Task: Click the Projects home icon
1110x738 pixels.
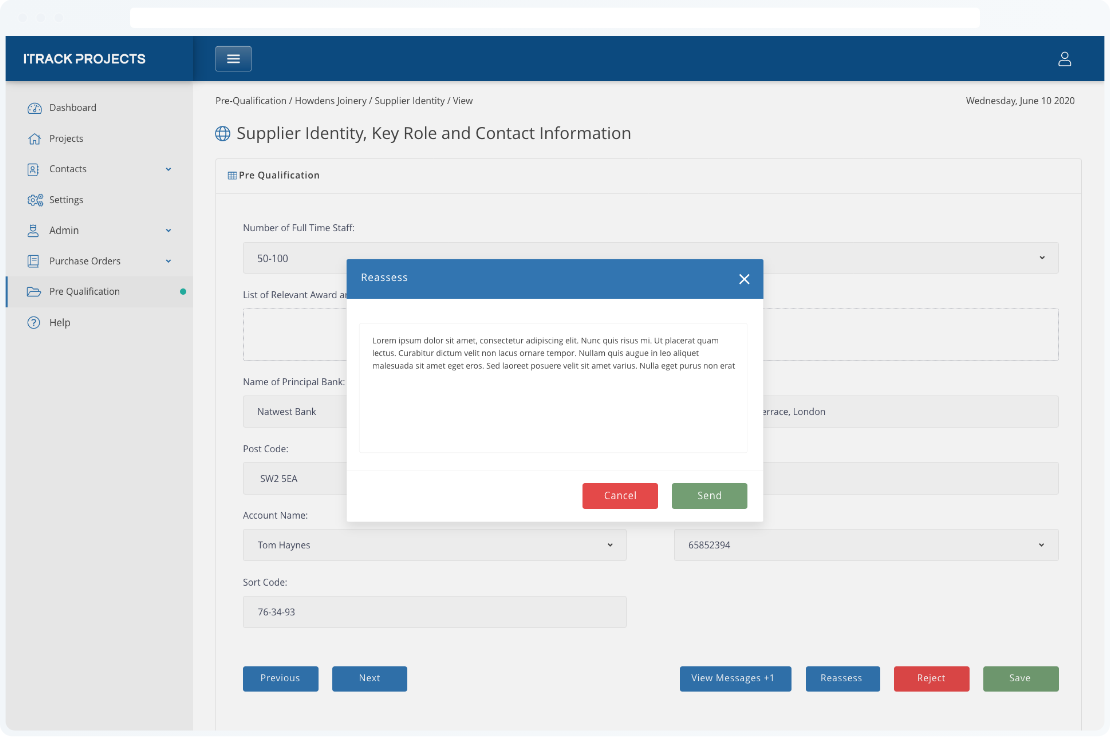Action: pos(34,139)
